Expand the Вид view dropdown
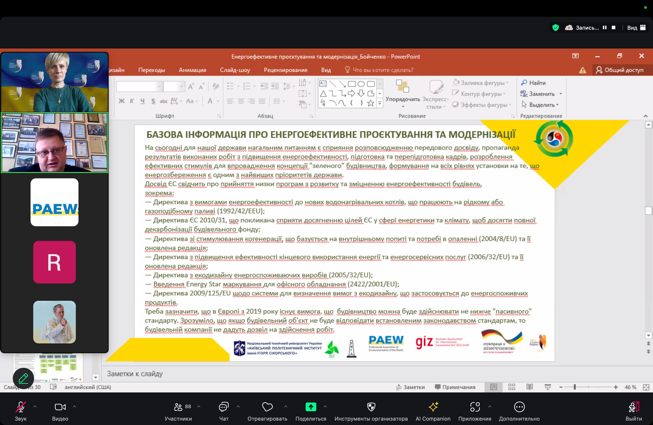This screenshot has width=653, height=425. (638, 28)
